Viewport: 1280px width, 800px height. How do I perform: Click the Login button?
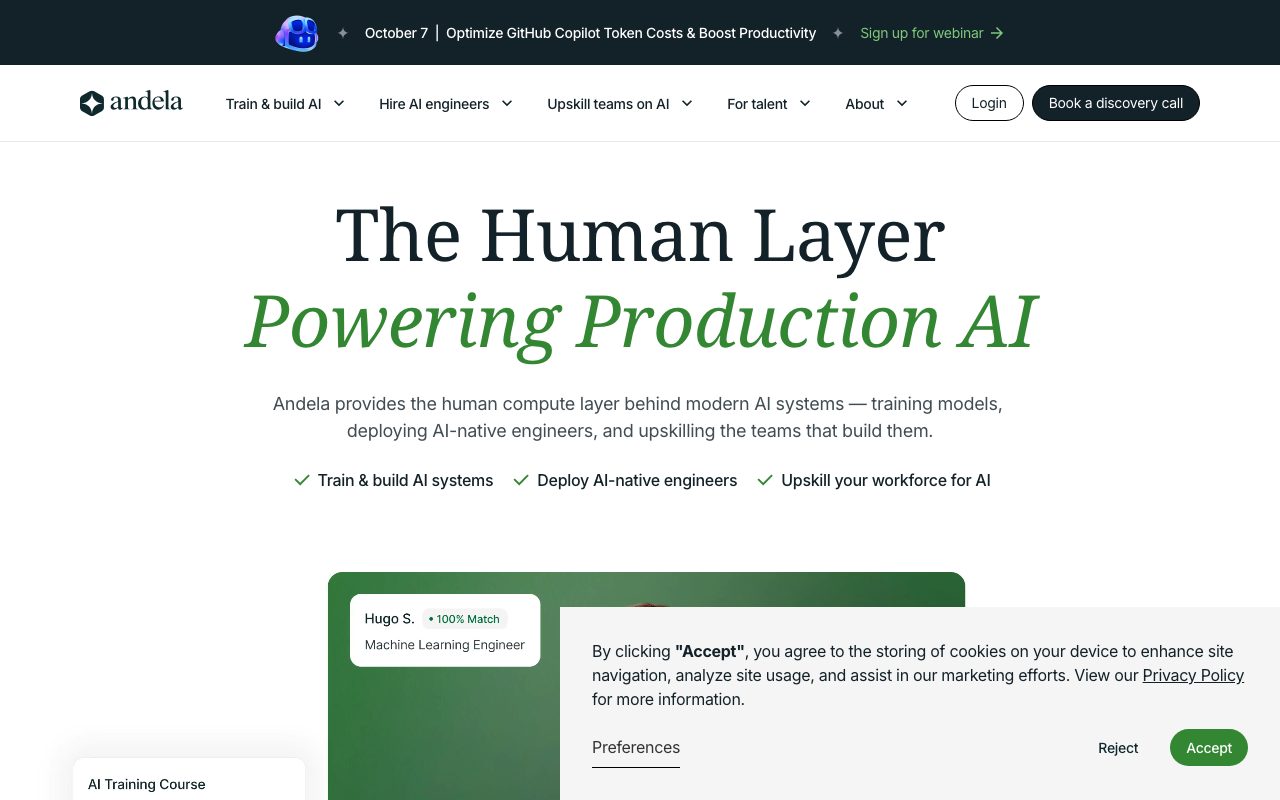point(989,103)
